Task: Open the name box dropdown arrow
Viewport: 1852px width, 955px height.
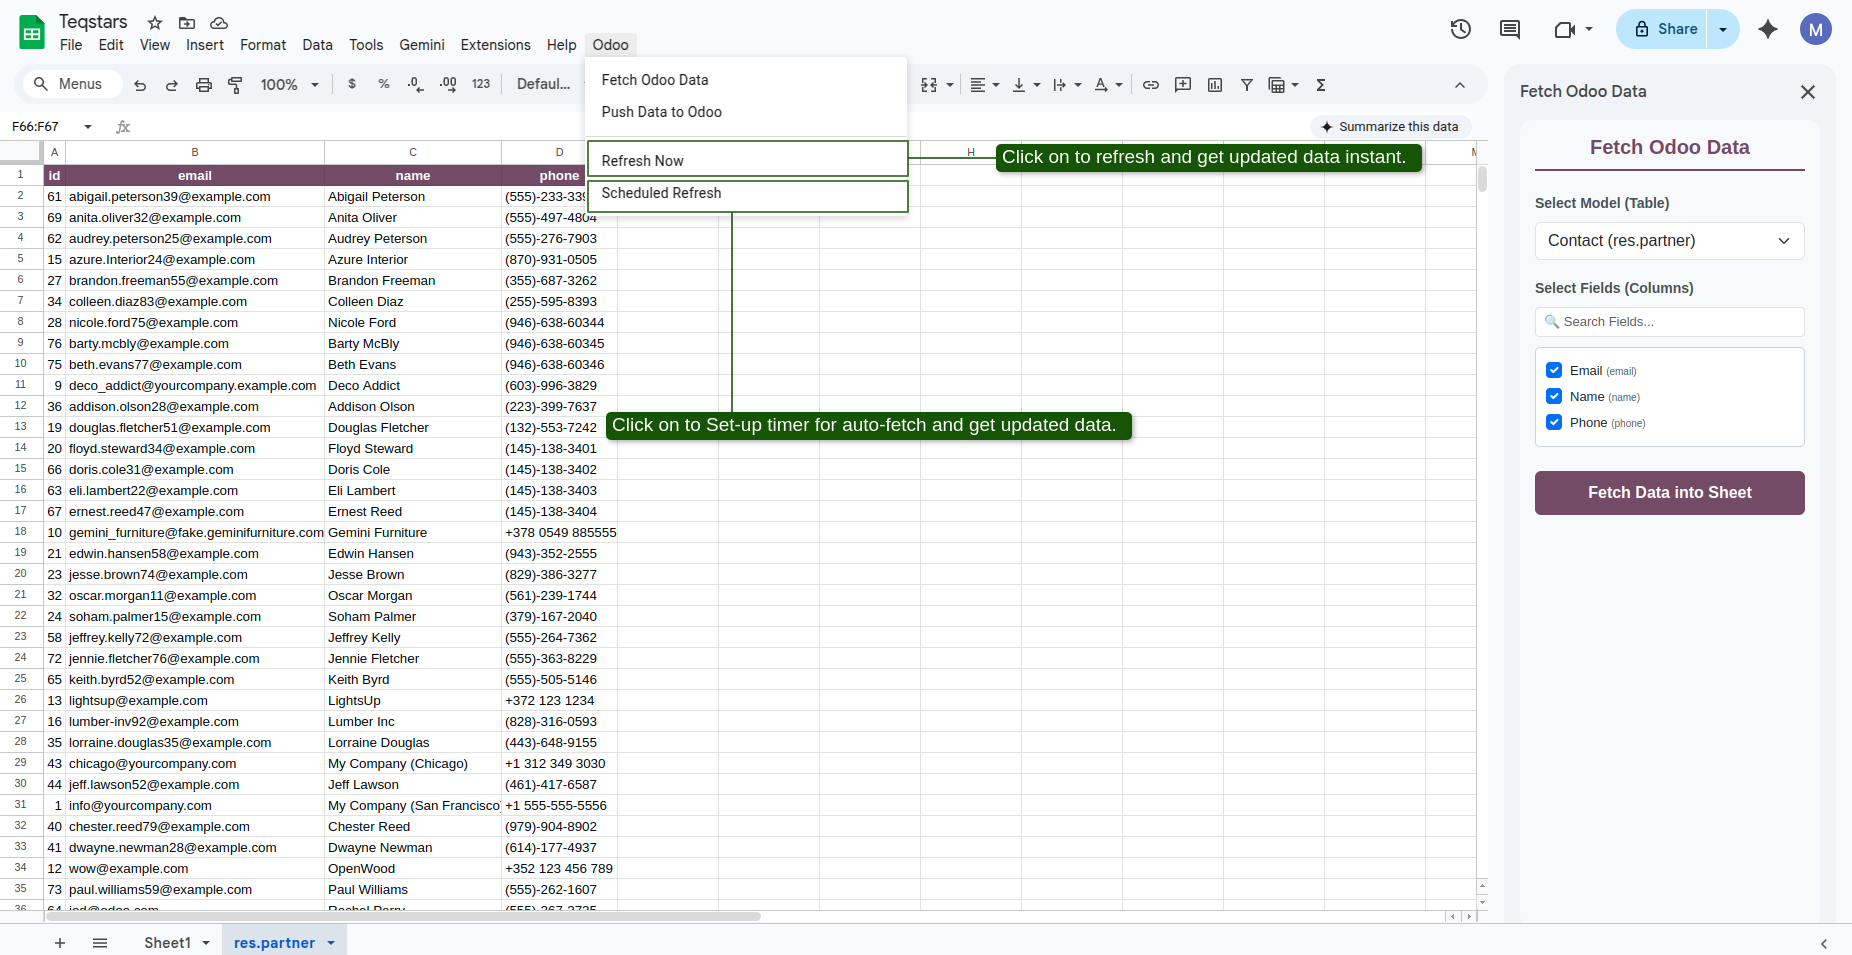Action: pyautogui.click(x=88, y=127)
